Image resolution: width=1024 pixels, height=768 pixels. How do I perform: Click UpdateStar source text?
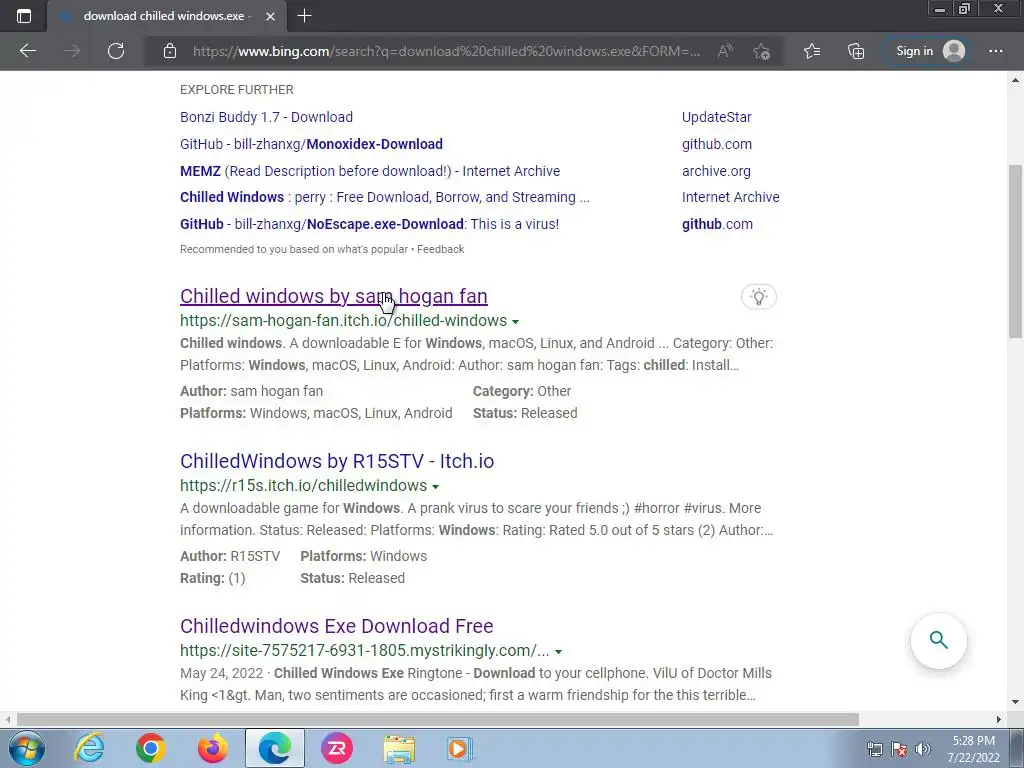click(716, 117)
